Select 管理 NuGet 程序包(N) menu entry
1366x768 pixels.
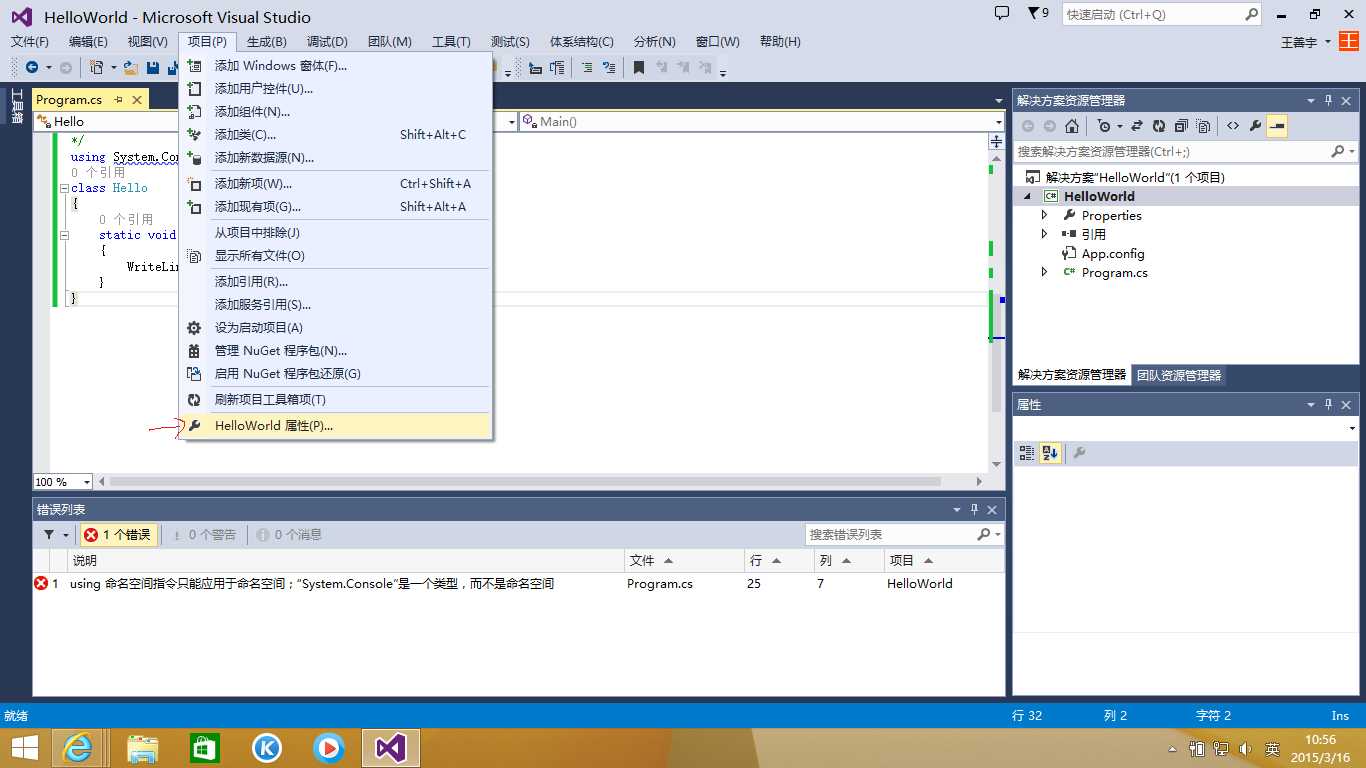pyautogui.click(x=336, y=351)
